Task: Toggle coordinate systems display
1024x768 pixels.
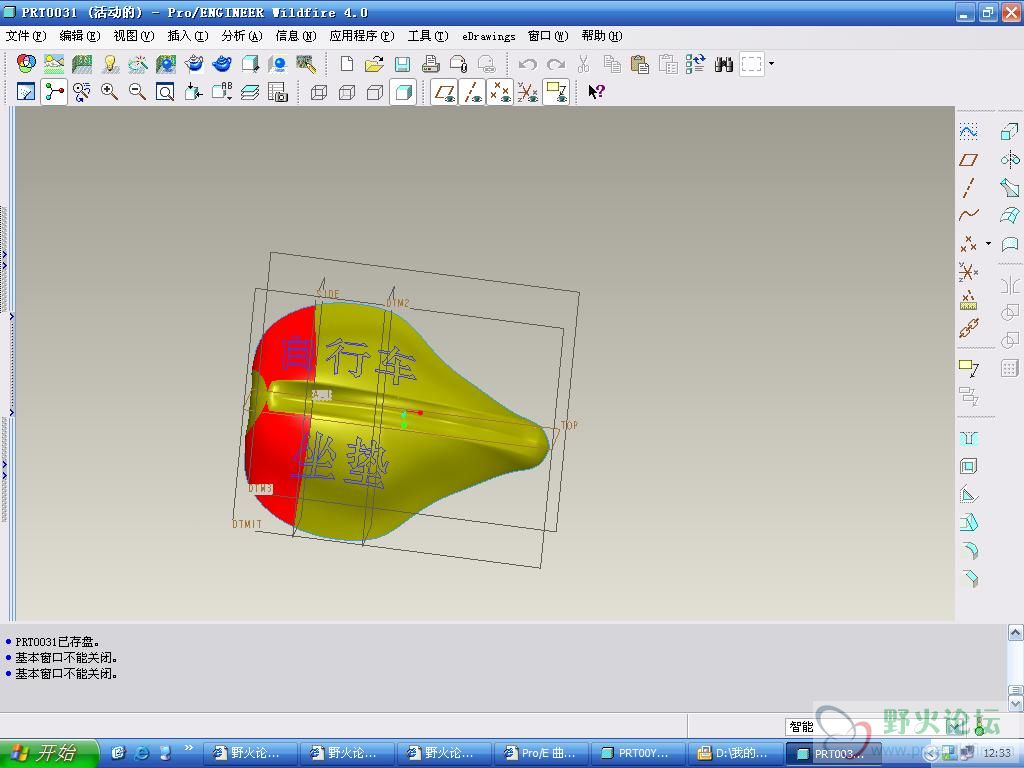Action: tap(528, 92)
